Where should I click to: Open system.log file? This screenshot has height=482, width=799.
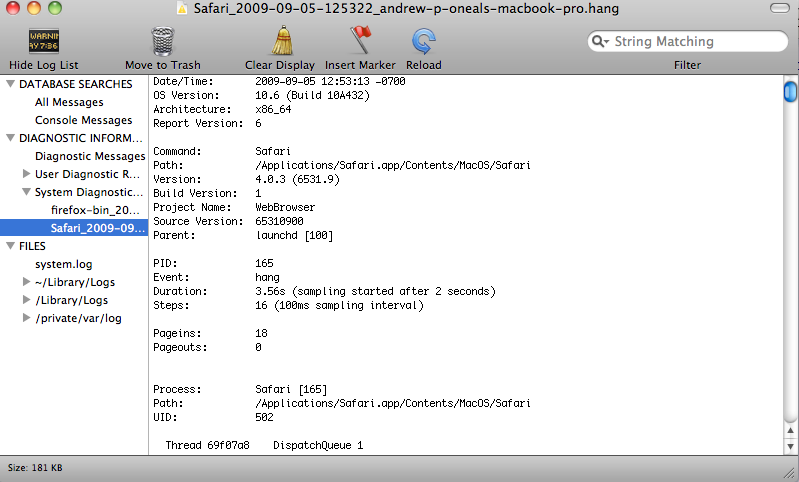click(64, 264)
